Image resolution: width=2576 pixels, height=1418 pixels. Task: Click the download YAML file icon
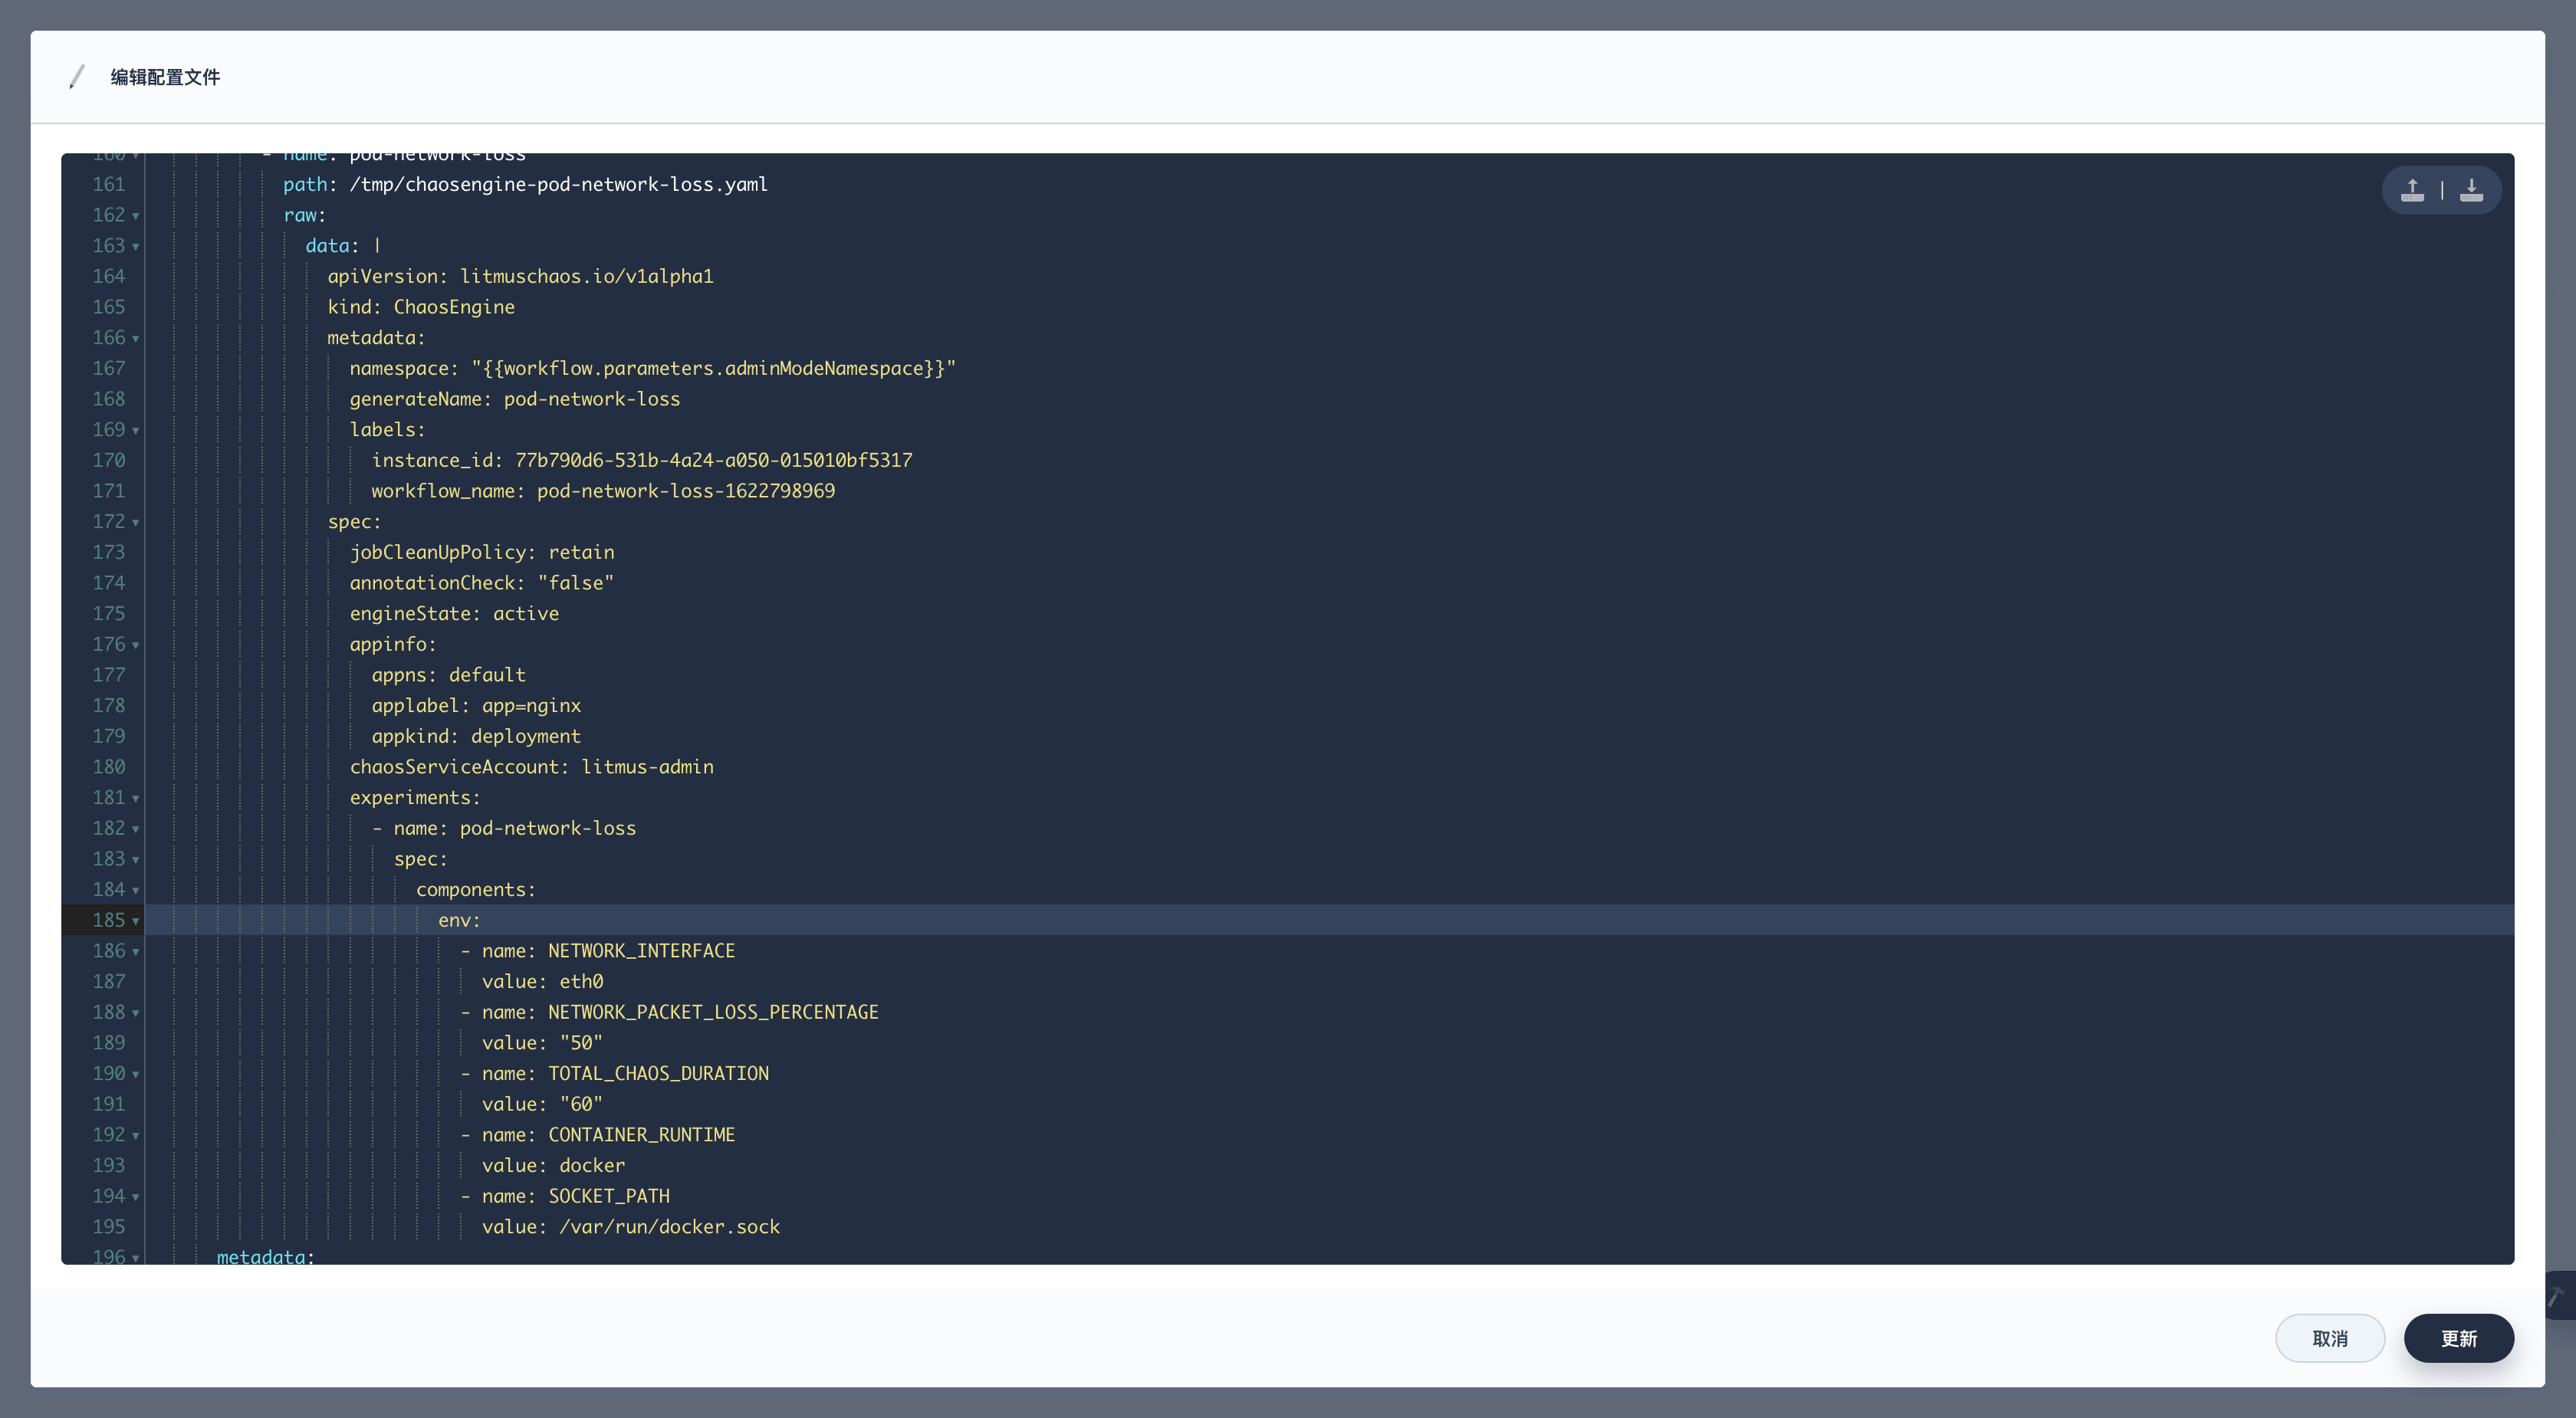click(2471, 190)
